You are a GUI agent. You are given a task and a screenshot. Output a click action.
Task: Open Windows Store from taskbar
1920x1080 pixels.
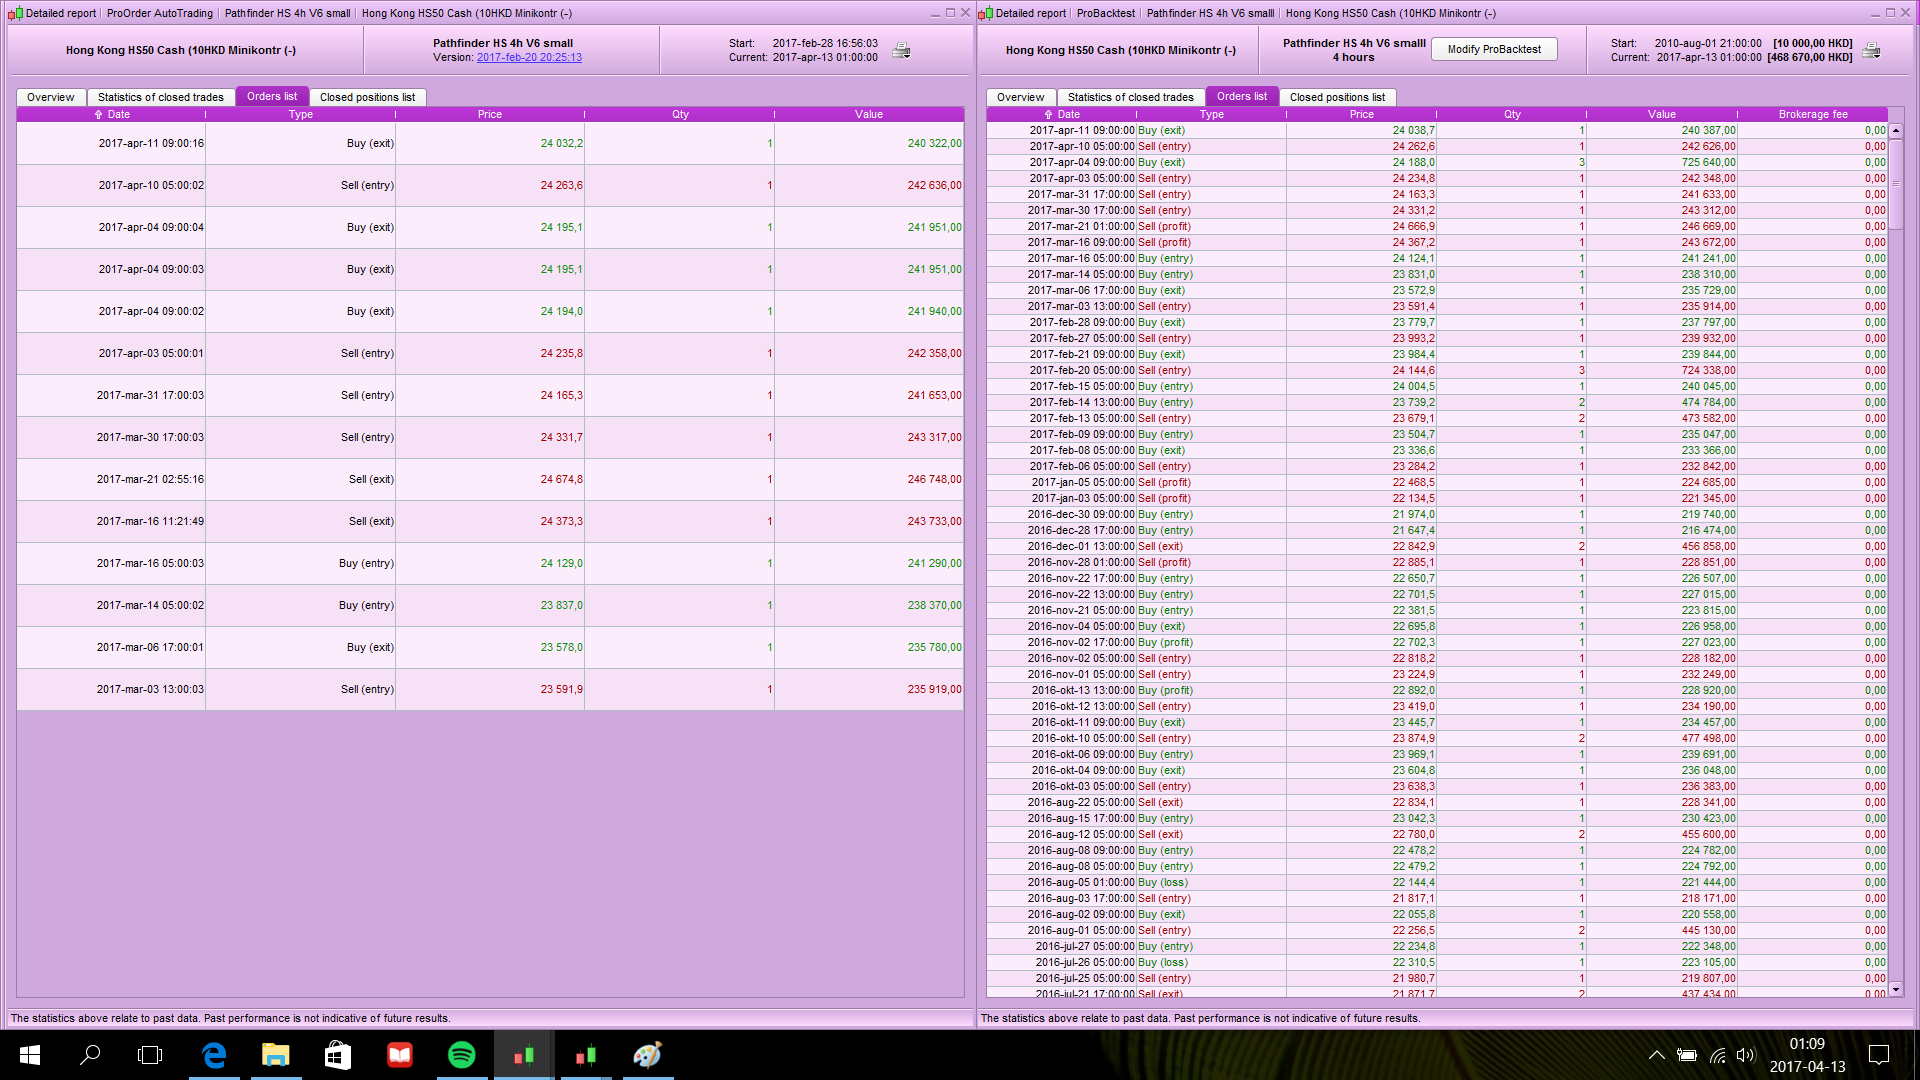338,1055
